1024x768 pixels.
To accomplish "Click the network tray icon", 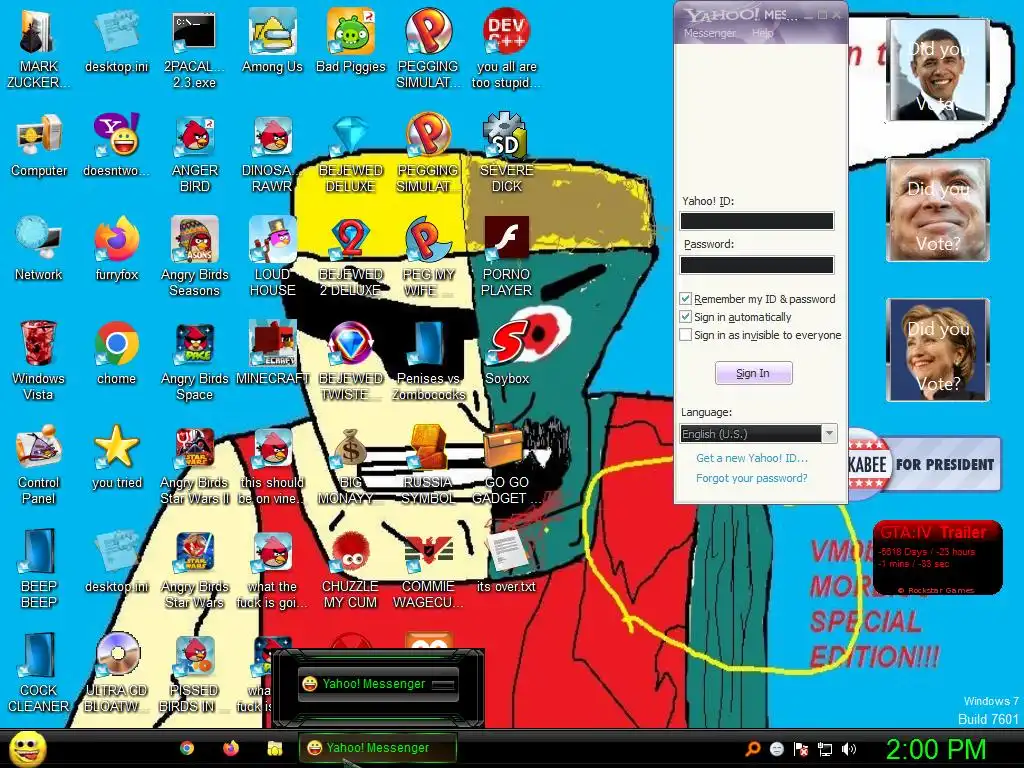I will (x=825, y=749).
